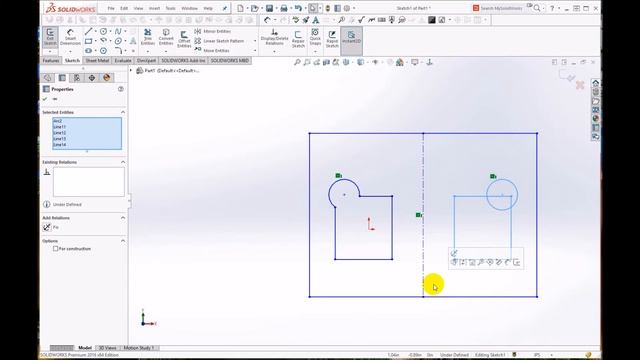640x360 pixels.
Task: Open the Quick Snaps tool
Action: pyautogui.click(x=315, y=36)
